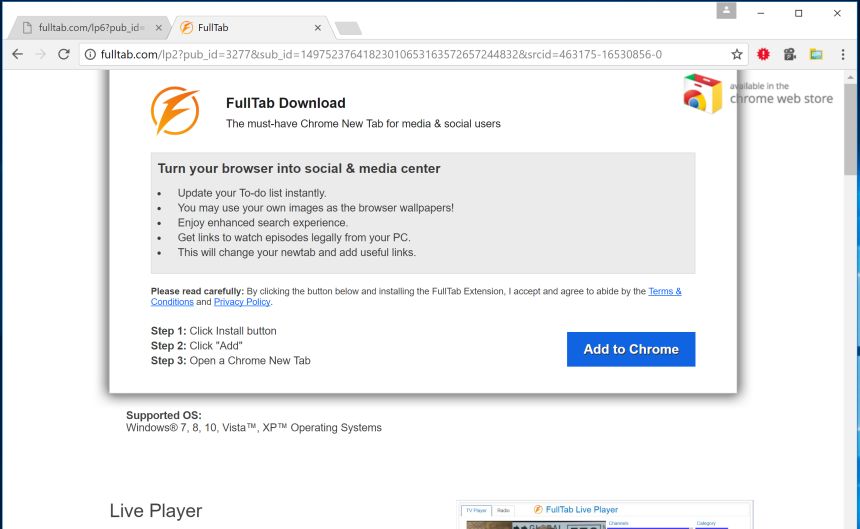The width and height of the screenshot is (860, 529).
Task: Open Chrome's three-dot menu
Action: coord(842,54)
